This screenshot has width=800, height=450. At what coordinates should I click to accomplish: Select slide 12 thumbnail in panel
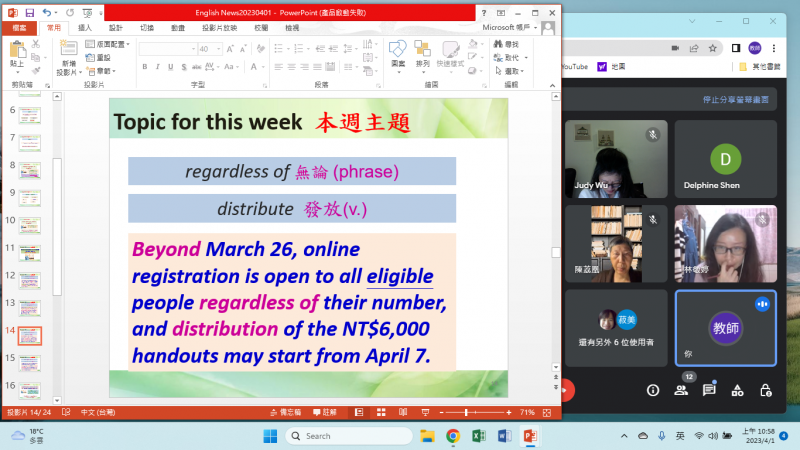(30, 280)
